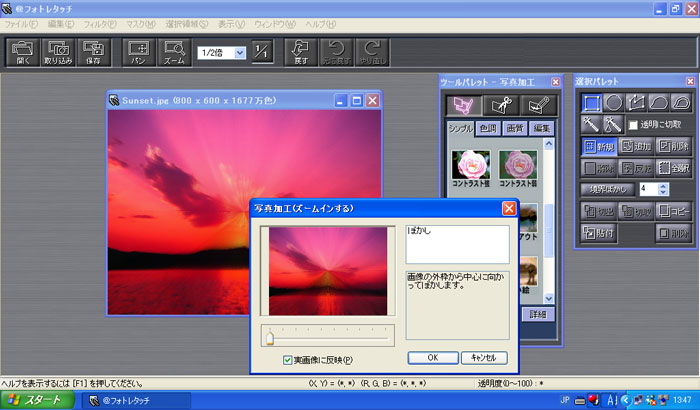
Task: Open the 1/2倍 zoom ratio dropdown
Action: pyautogui.click(x=239, y=53)
